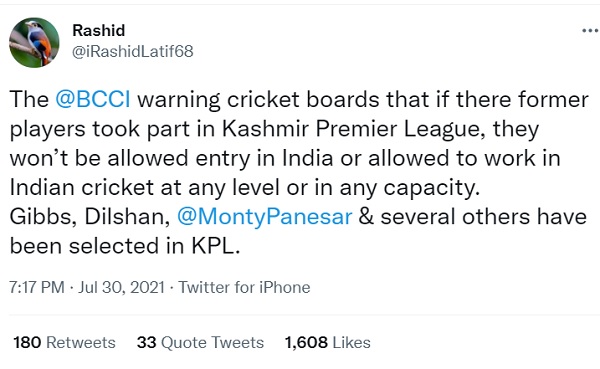Click the number 33 quote count
Image resolution: width=600 pixels, height=369 pixels.
[x=147, y=343]
